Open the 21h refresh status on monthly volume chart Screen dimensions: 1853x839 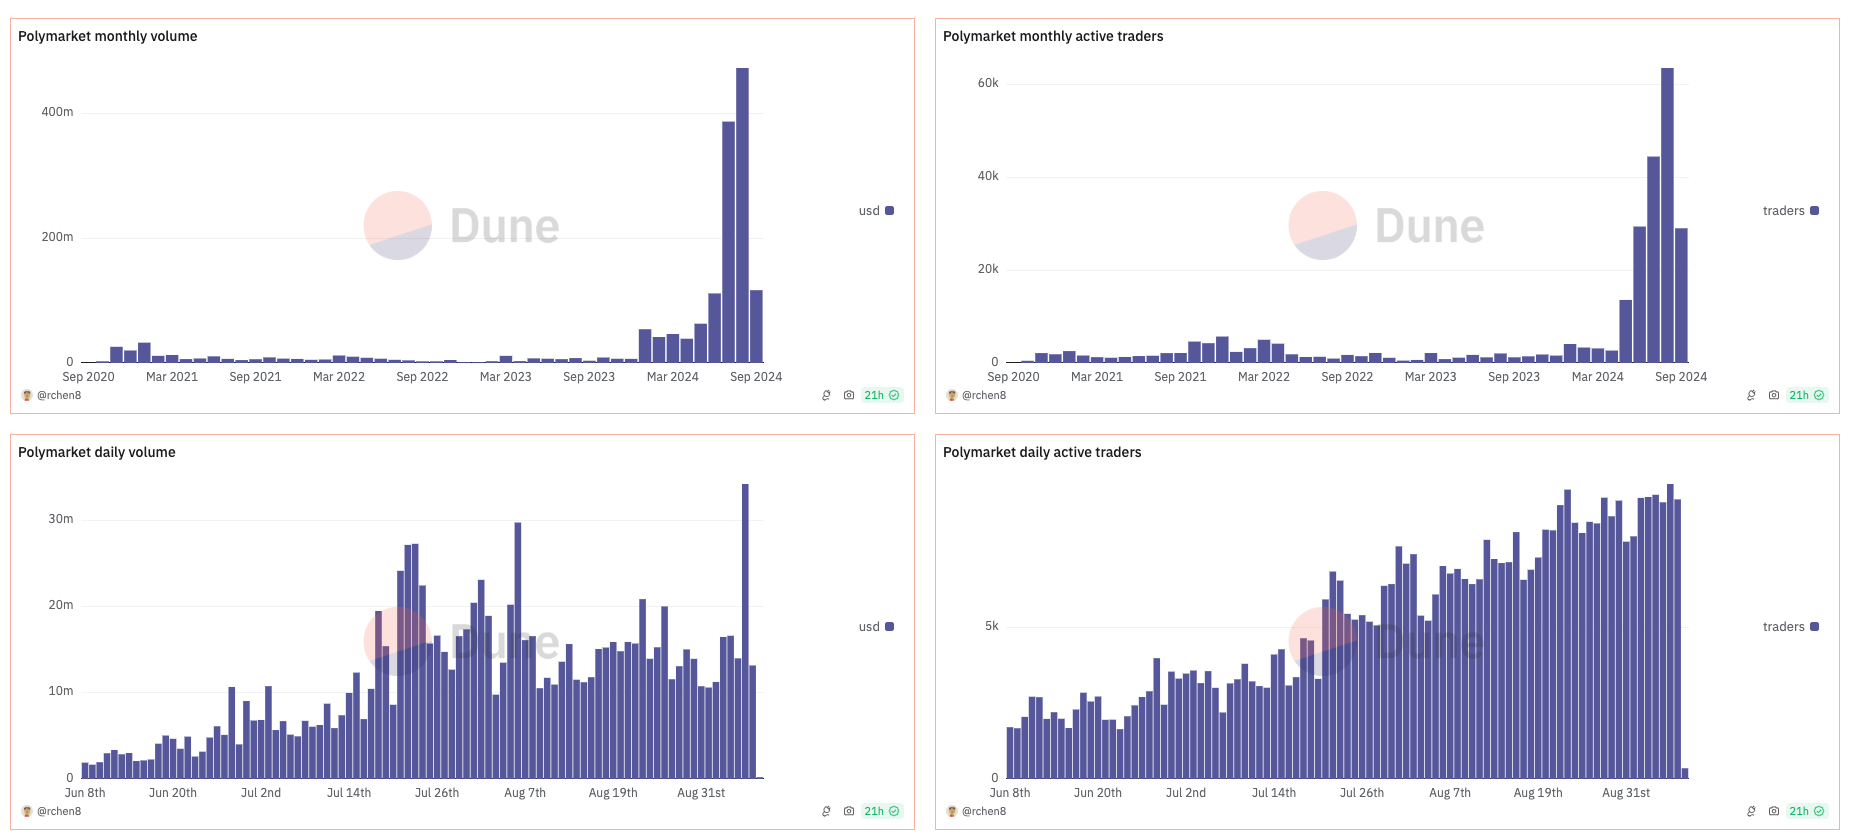point(881,395)
